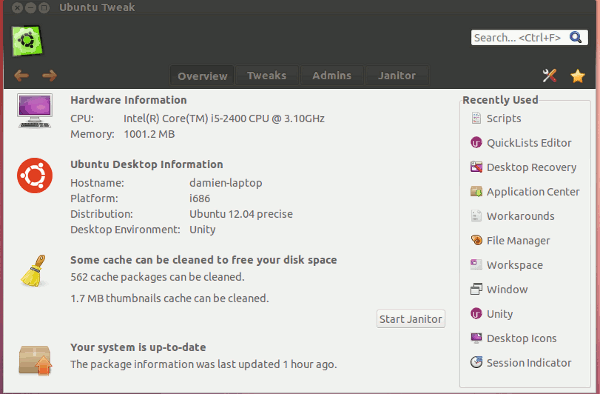Click the Desktop Icons icon

(476, 338)
